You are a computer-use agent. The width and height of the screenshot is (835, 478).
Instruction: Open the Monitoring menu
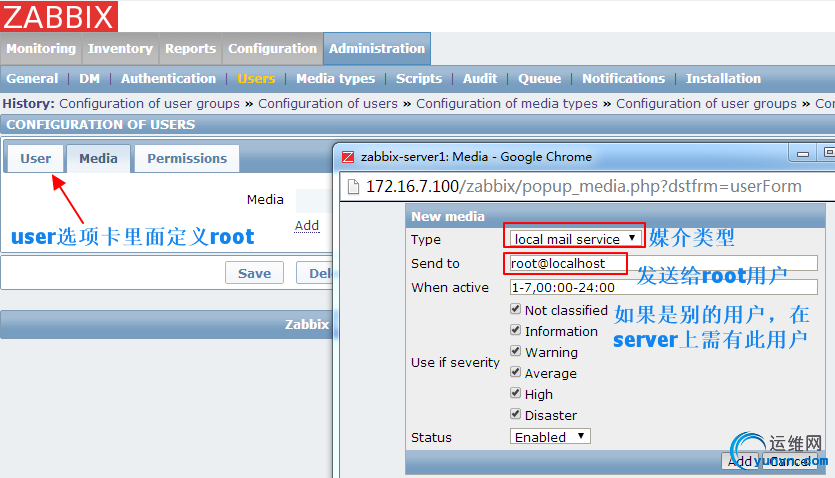point(41,48)
